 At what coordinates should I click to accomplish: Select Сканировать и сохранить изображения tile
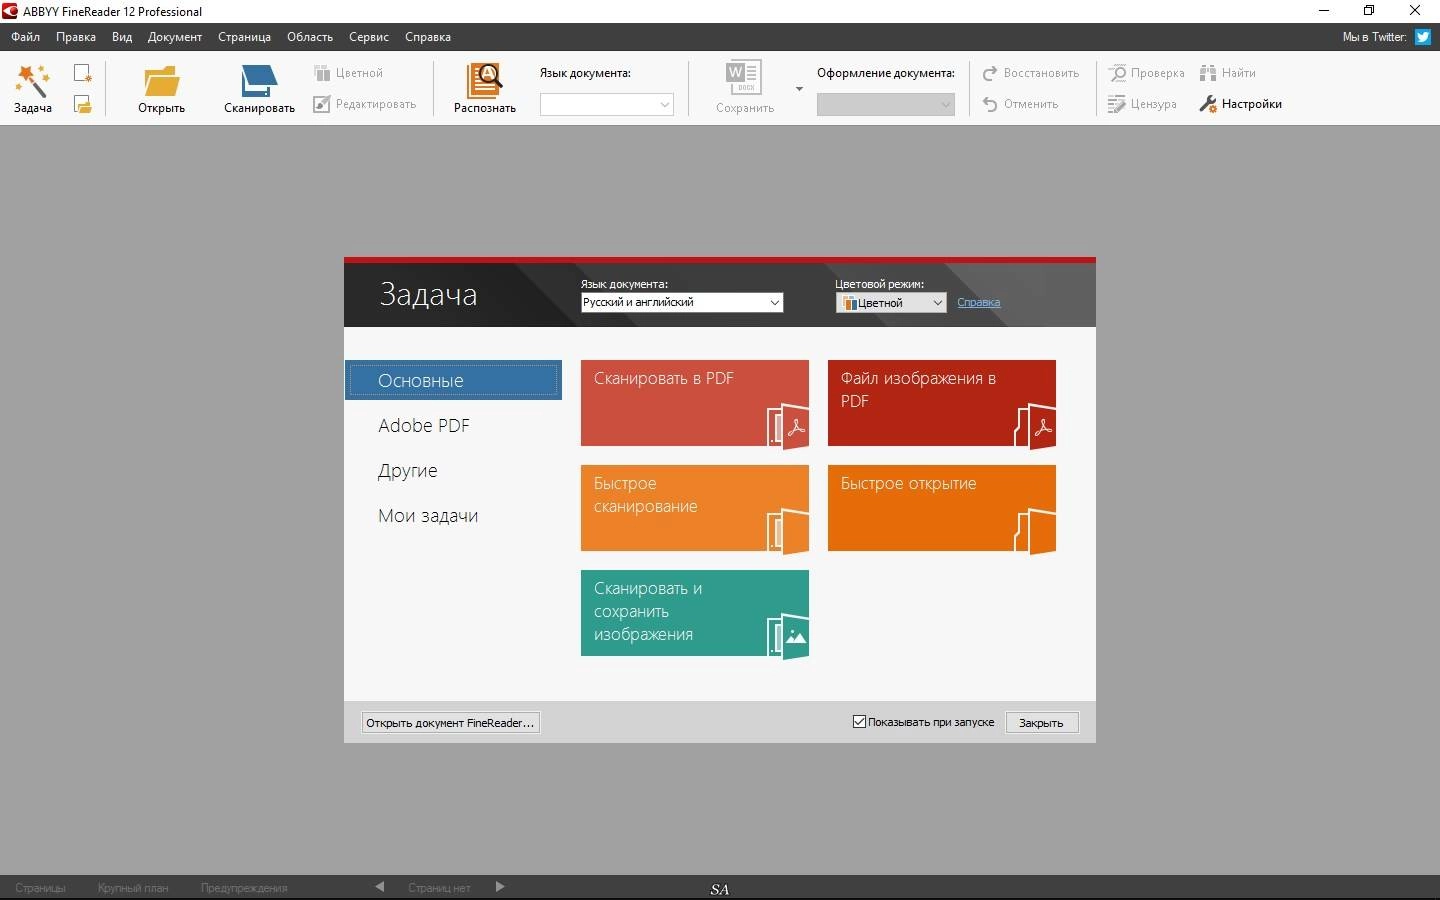694,613
